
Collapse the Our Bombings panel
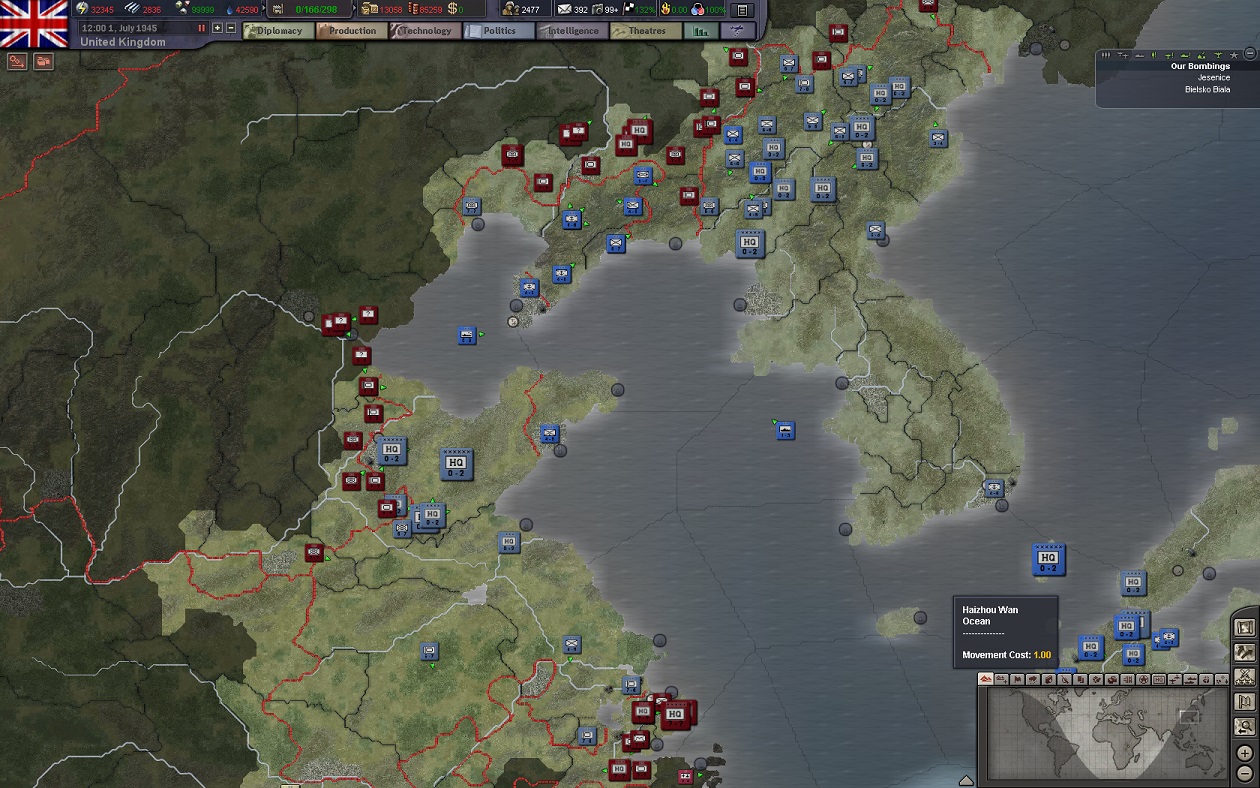pos(1250,56)
